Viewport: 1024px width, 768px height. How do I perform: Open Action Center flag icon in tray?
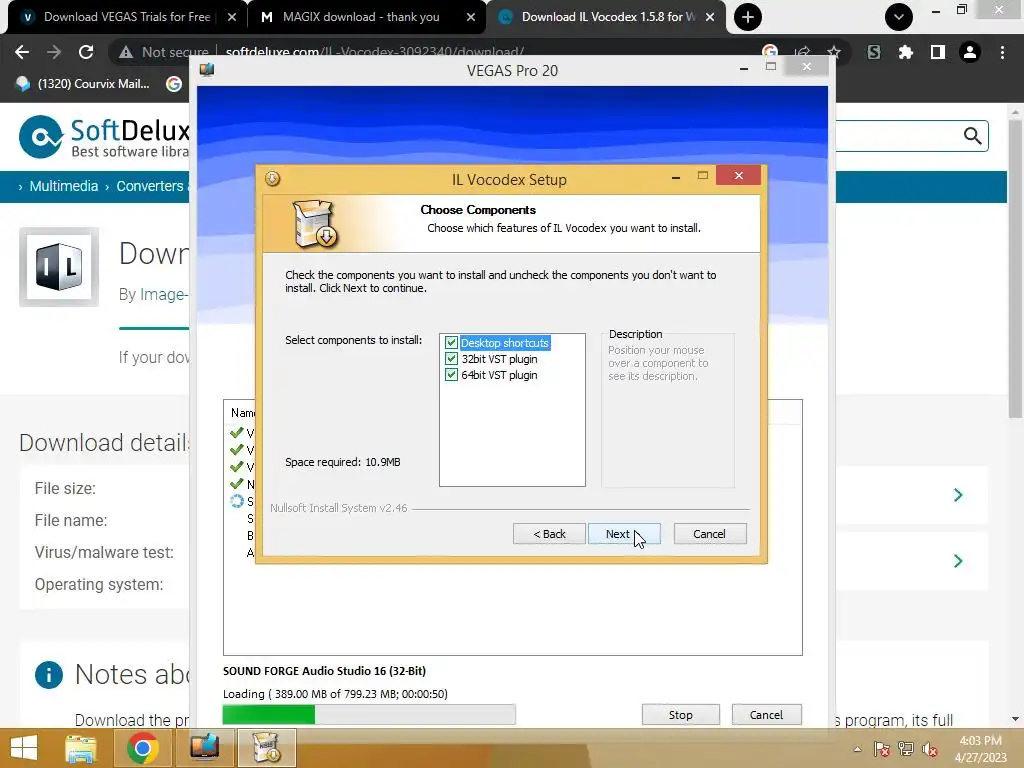tap(882, 749)
